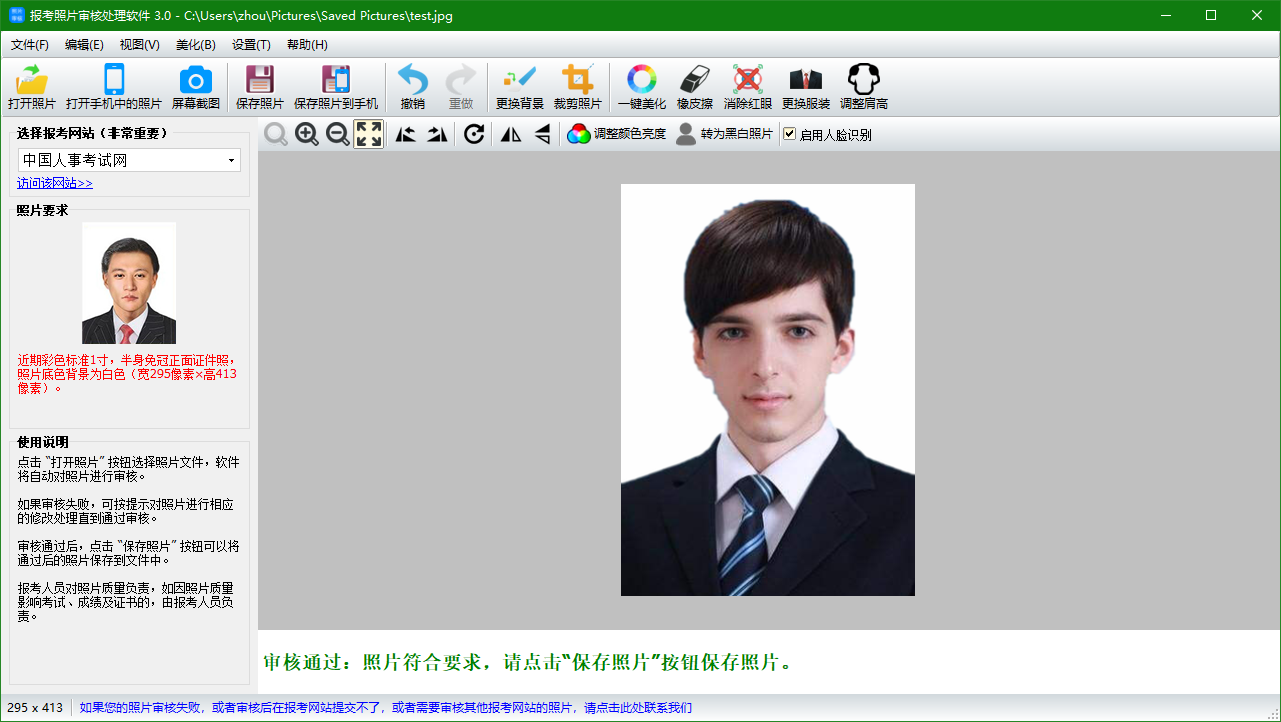Screen dimensions: 1281x722
Task: Rotate photo 90 degrees clockwise
Action: point(474,134)
